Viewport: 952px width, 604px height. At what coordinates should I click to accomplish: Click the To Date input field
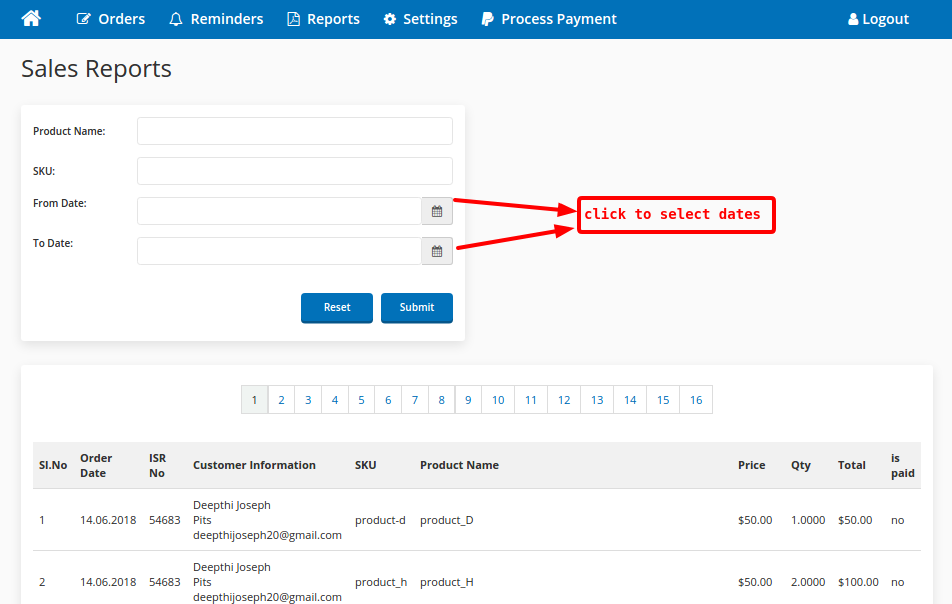pyautogui.click(x=279, y=251)
